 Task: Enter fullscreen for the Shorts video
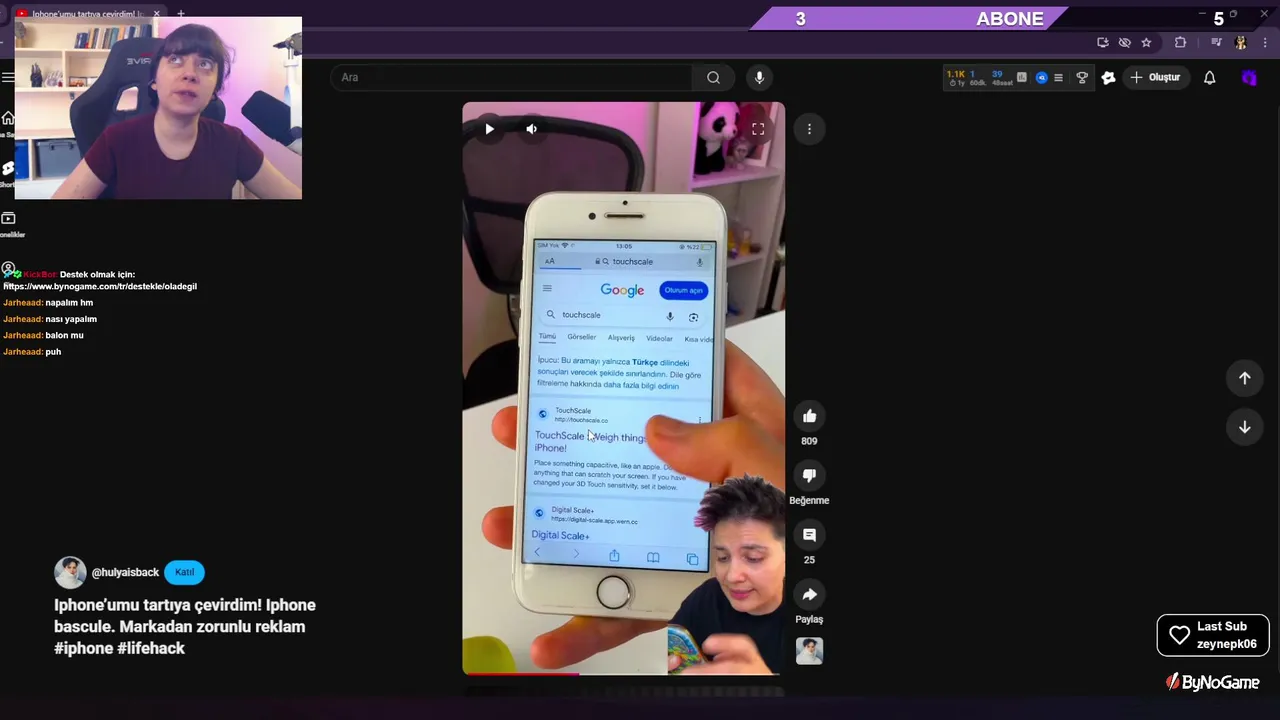click(x=758, y=128)
